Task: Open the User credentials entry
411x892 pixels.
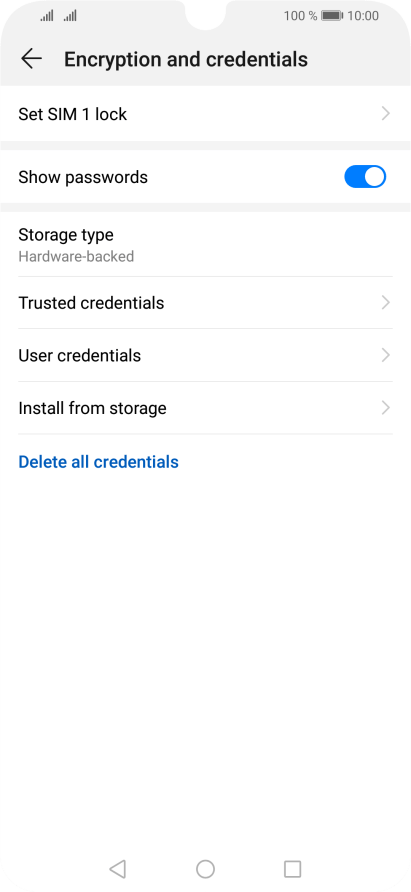Action: 206,355
